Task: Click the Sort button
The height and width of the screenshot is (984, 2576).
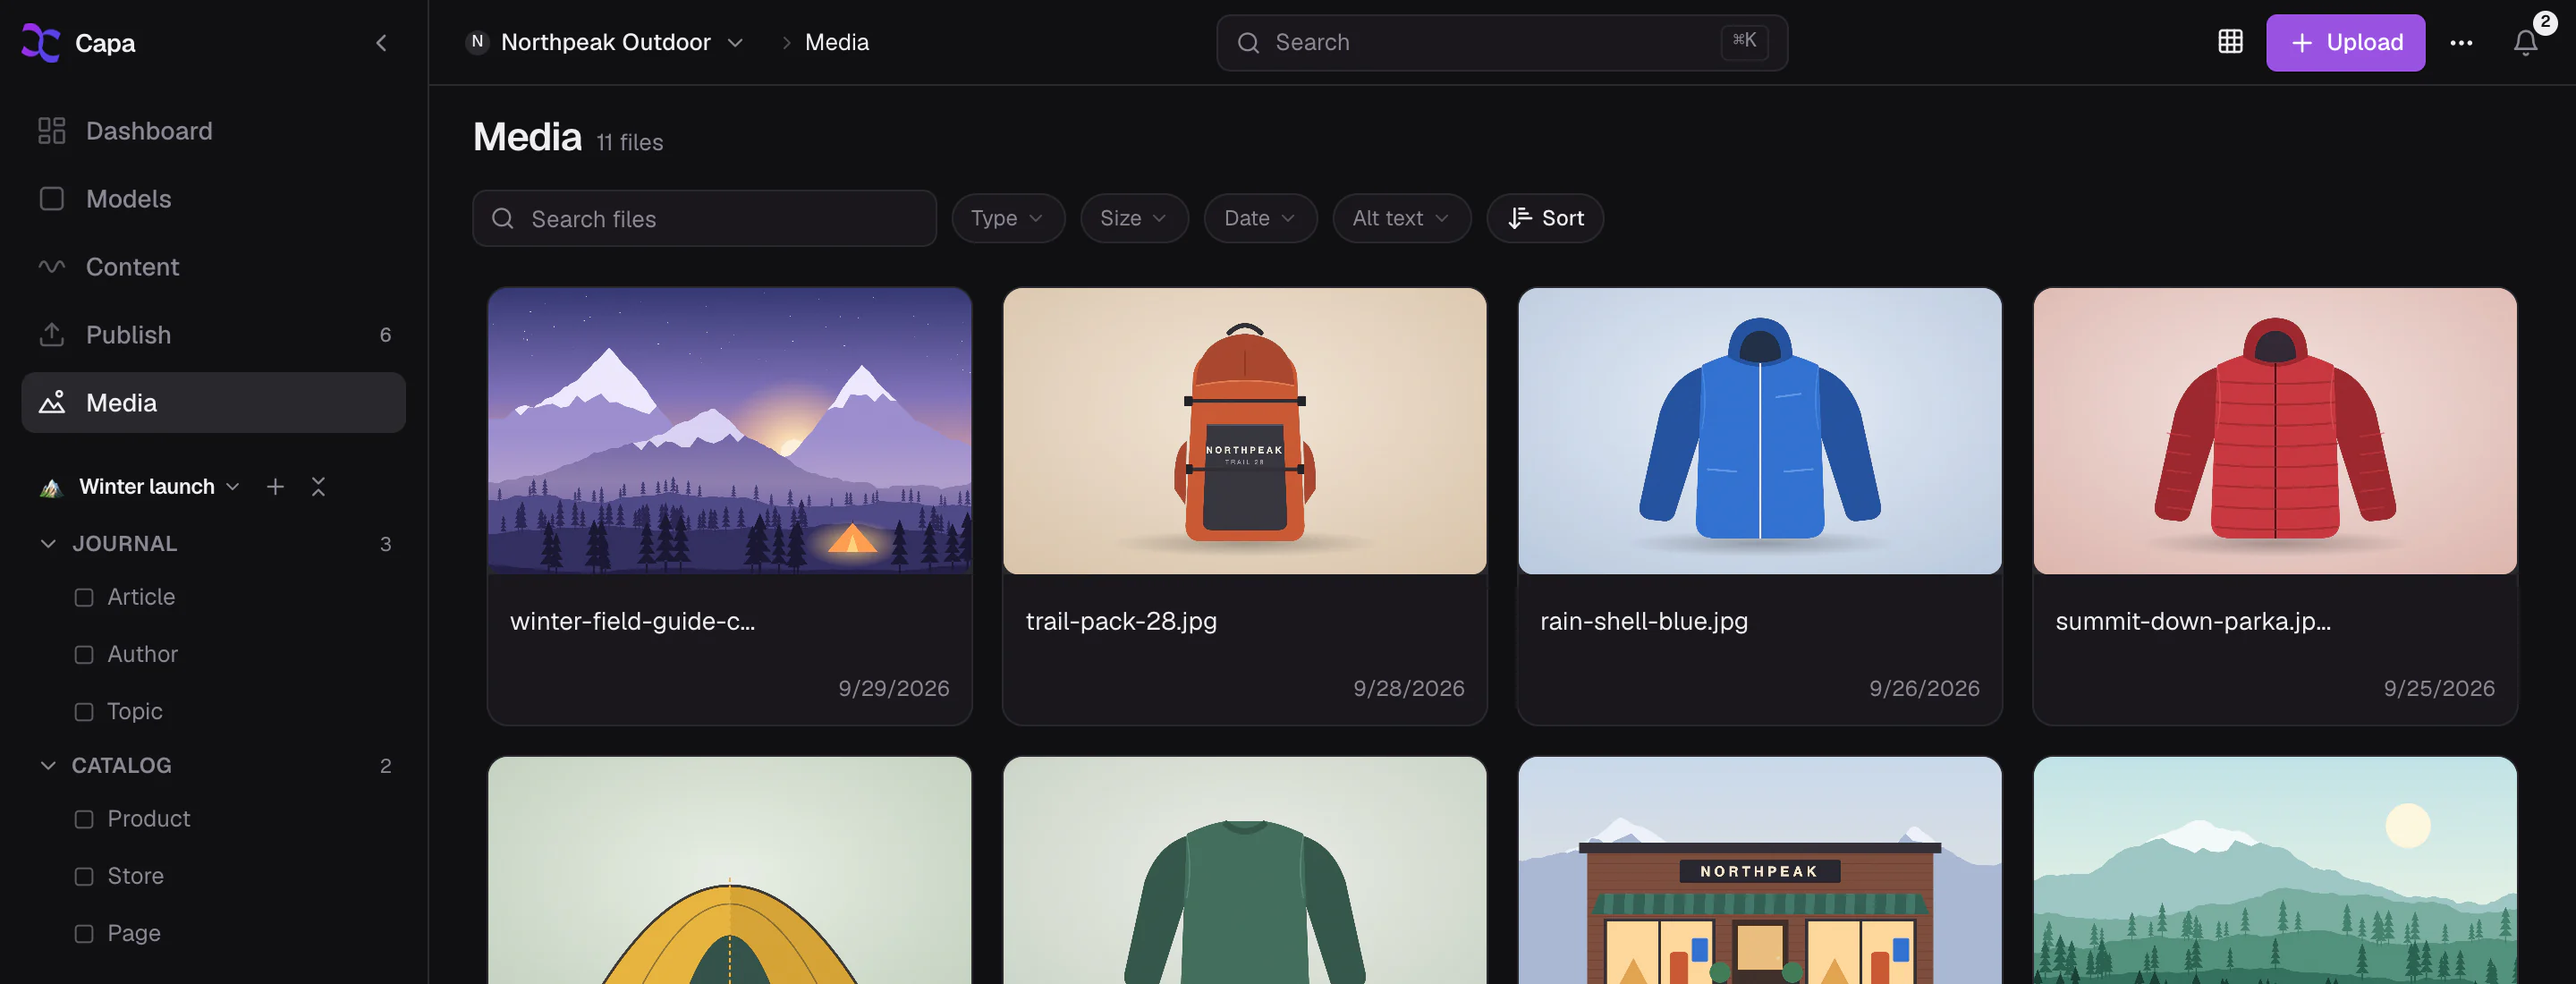Action: (x=1545, y=218)
